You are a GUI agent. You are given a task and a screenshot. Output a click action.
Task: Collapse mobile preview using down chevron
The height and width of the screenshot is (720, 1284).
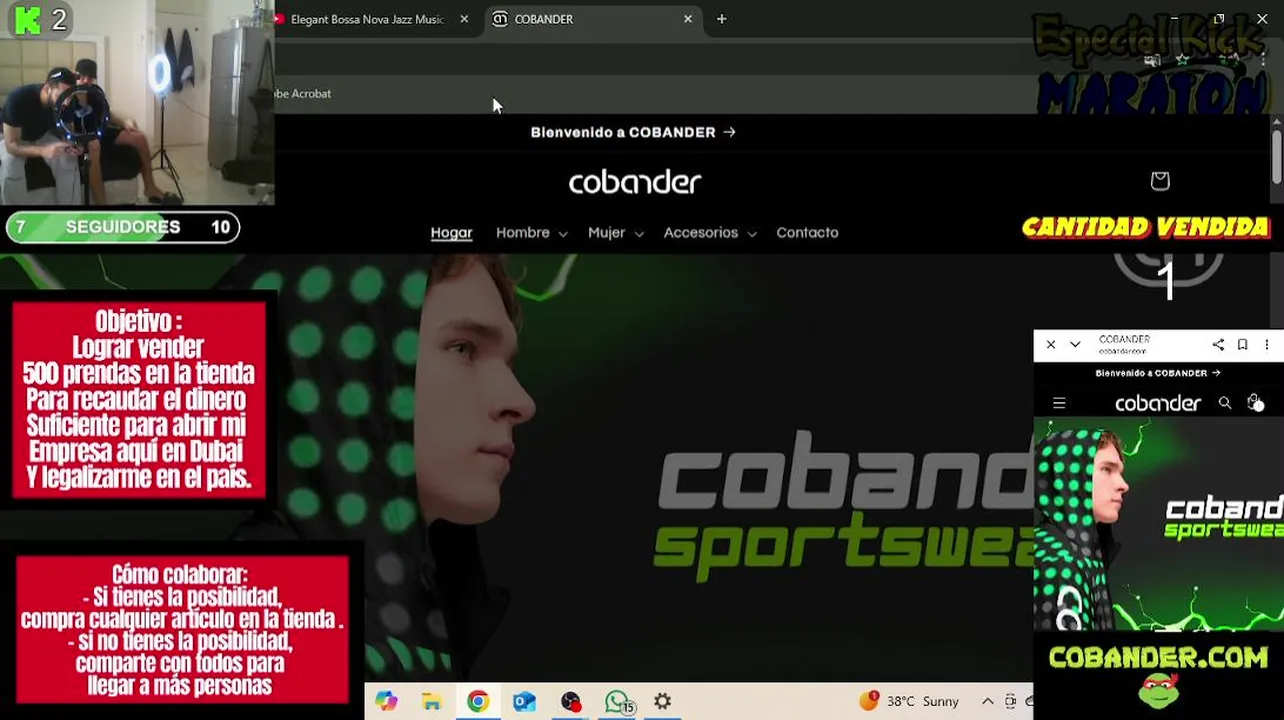pyautogui.click(x=1075, y=345)
